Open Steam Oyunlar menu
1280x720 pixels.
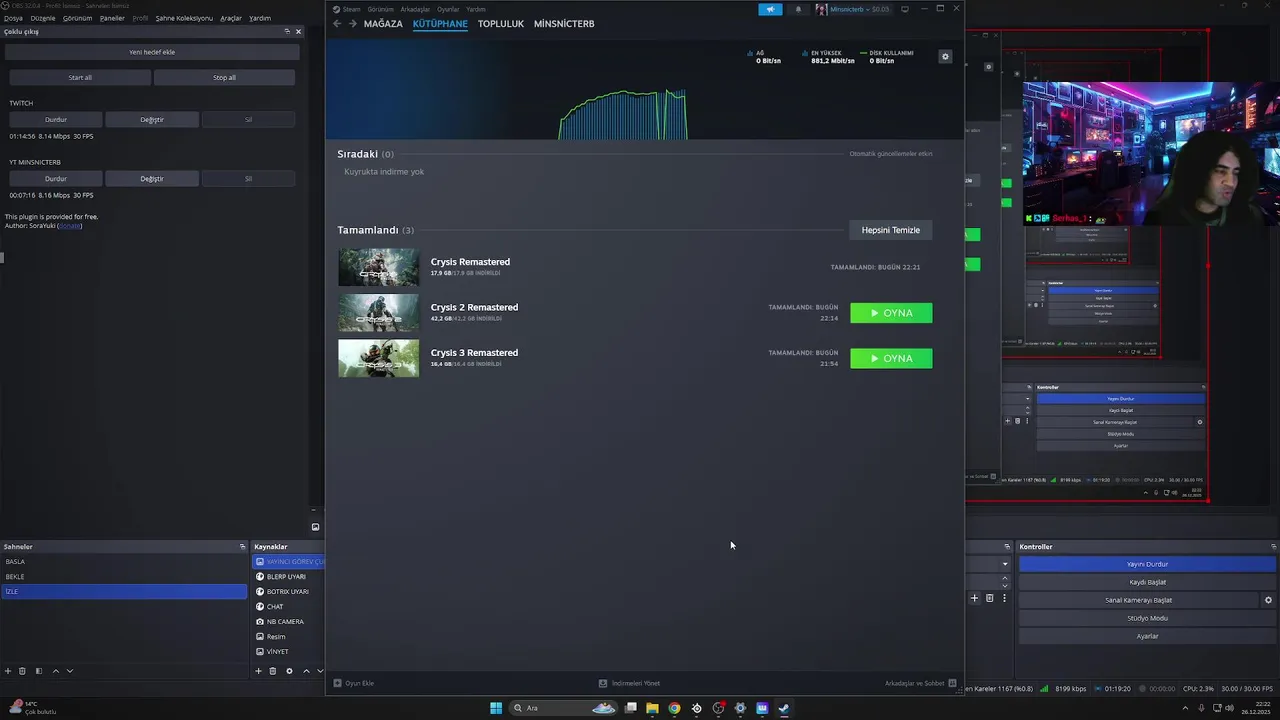[448, 9]
